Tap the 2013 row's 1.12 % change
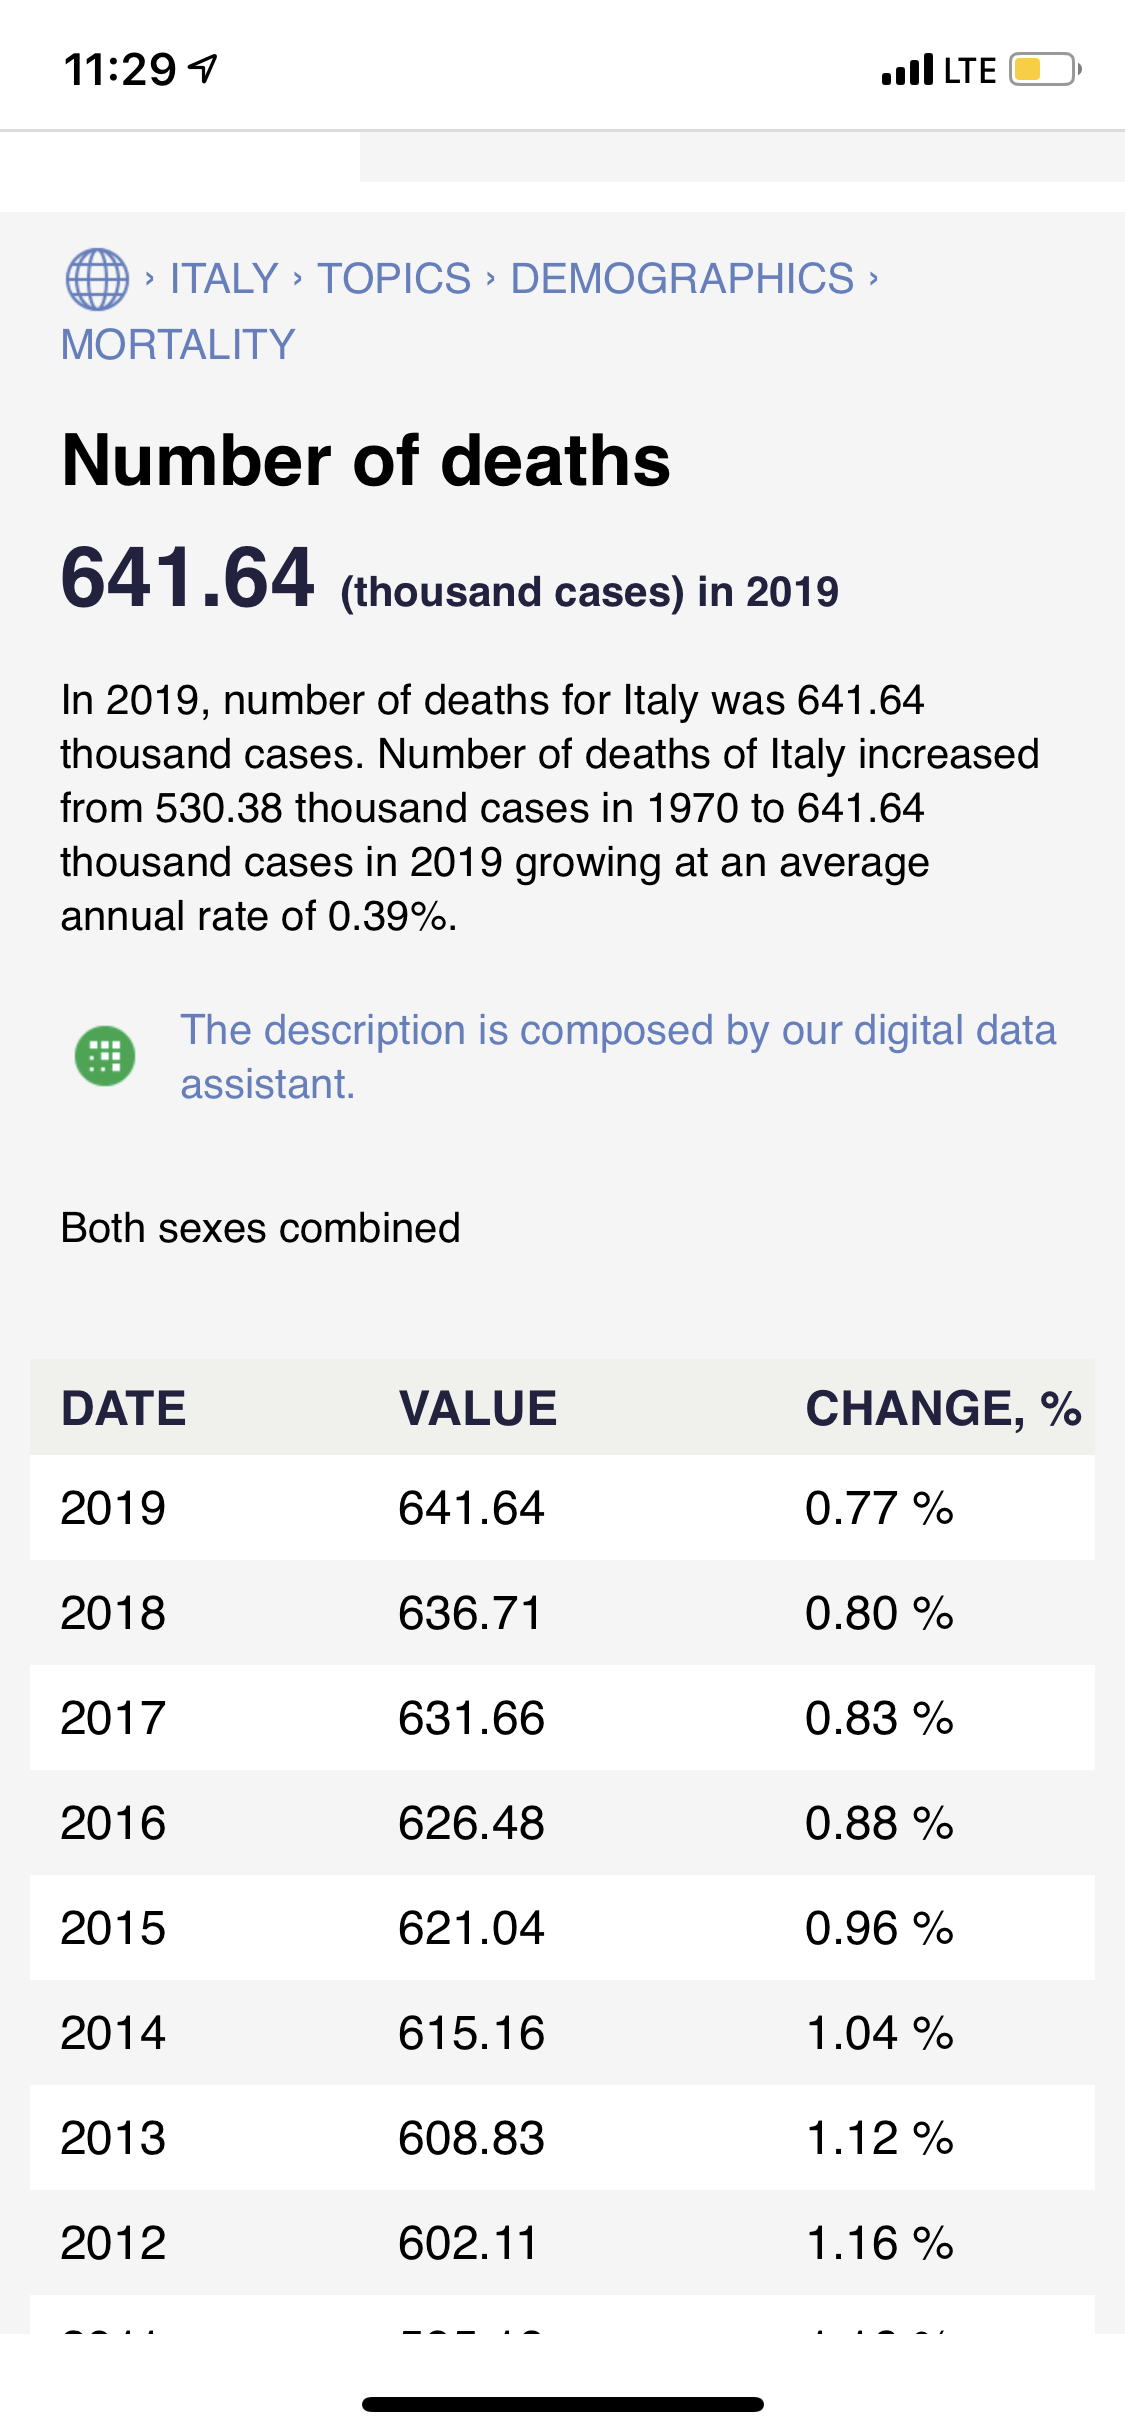 click(879, 2138)
